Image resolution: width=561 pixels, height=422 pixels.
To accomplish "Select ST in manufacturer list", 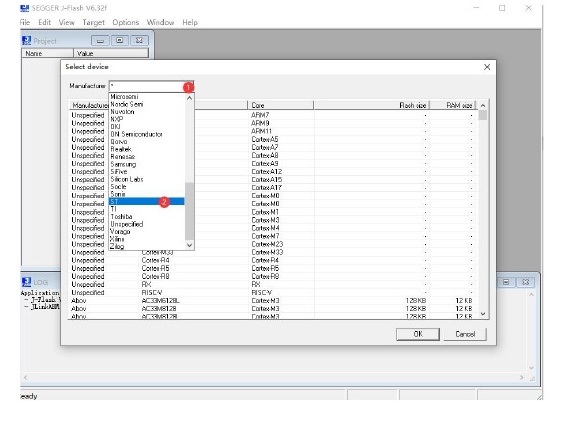I will 147,202.
